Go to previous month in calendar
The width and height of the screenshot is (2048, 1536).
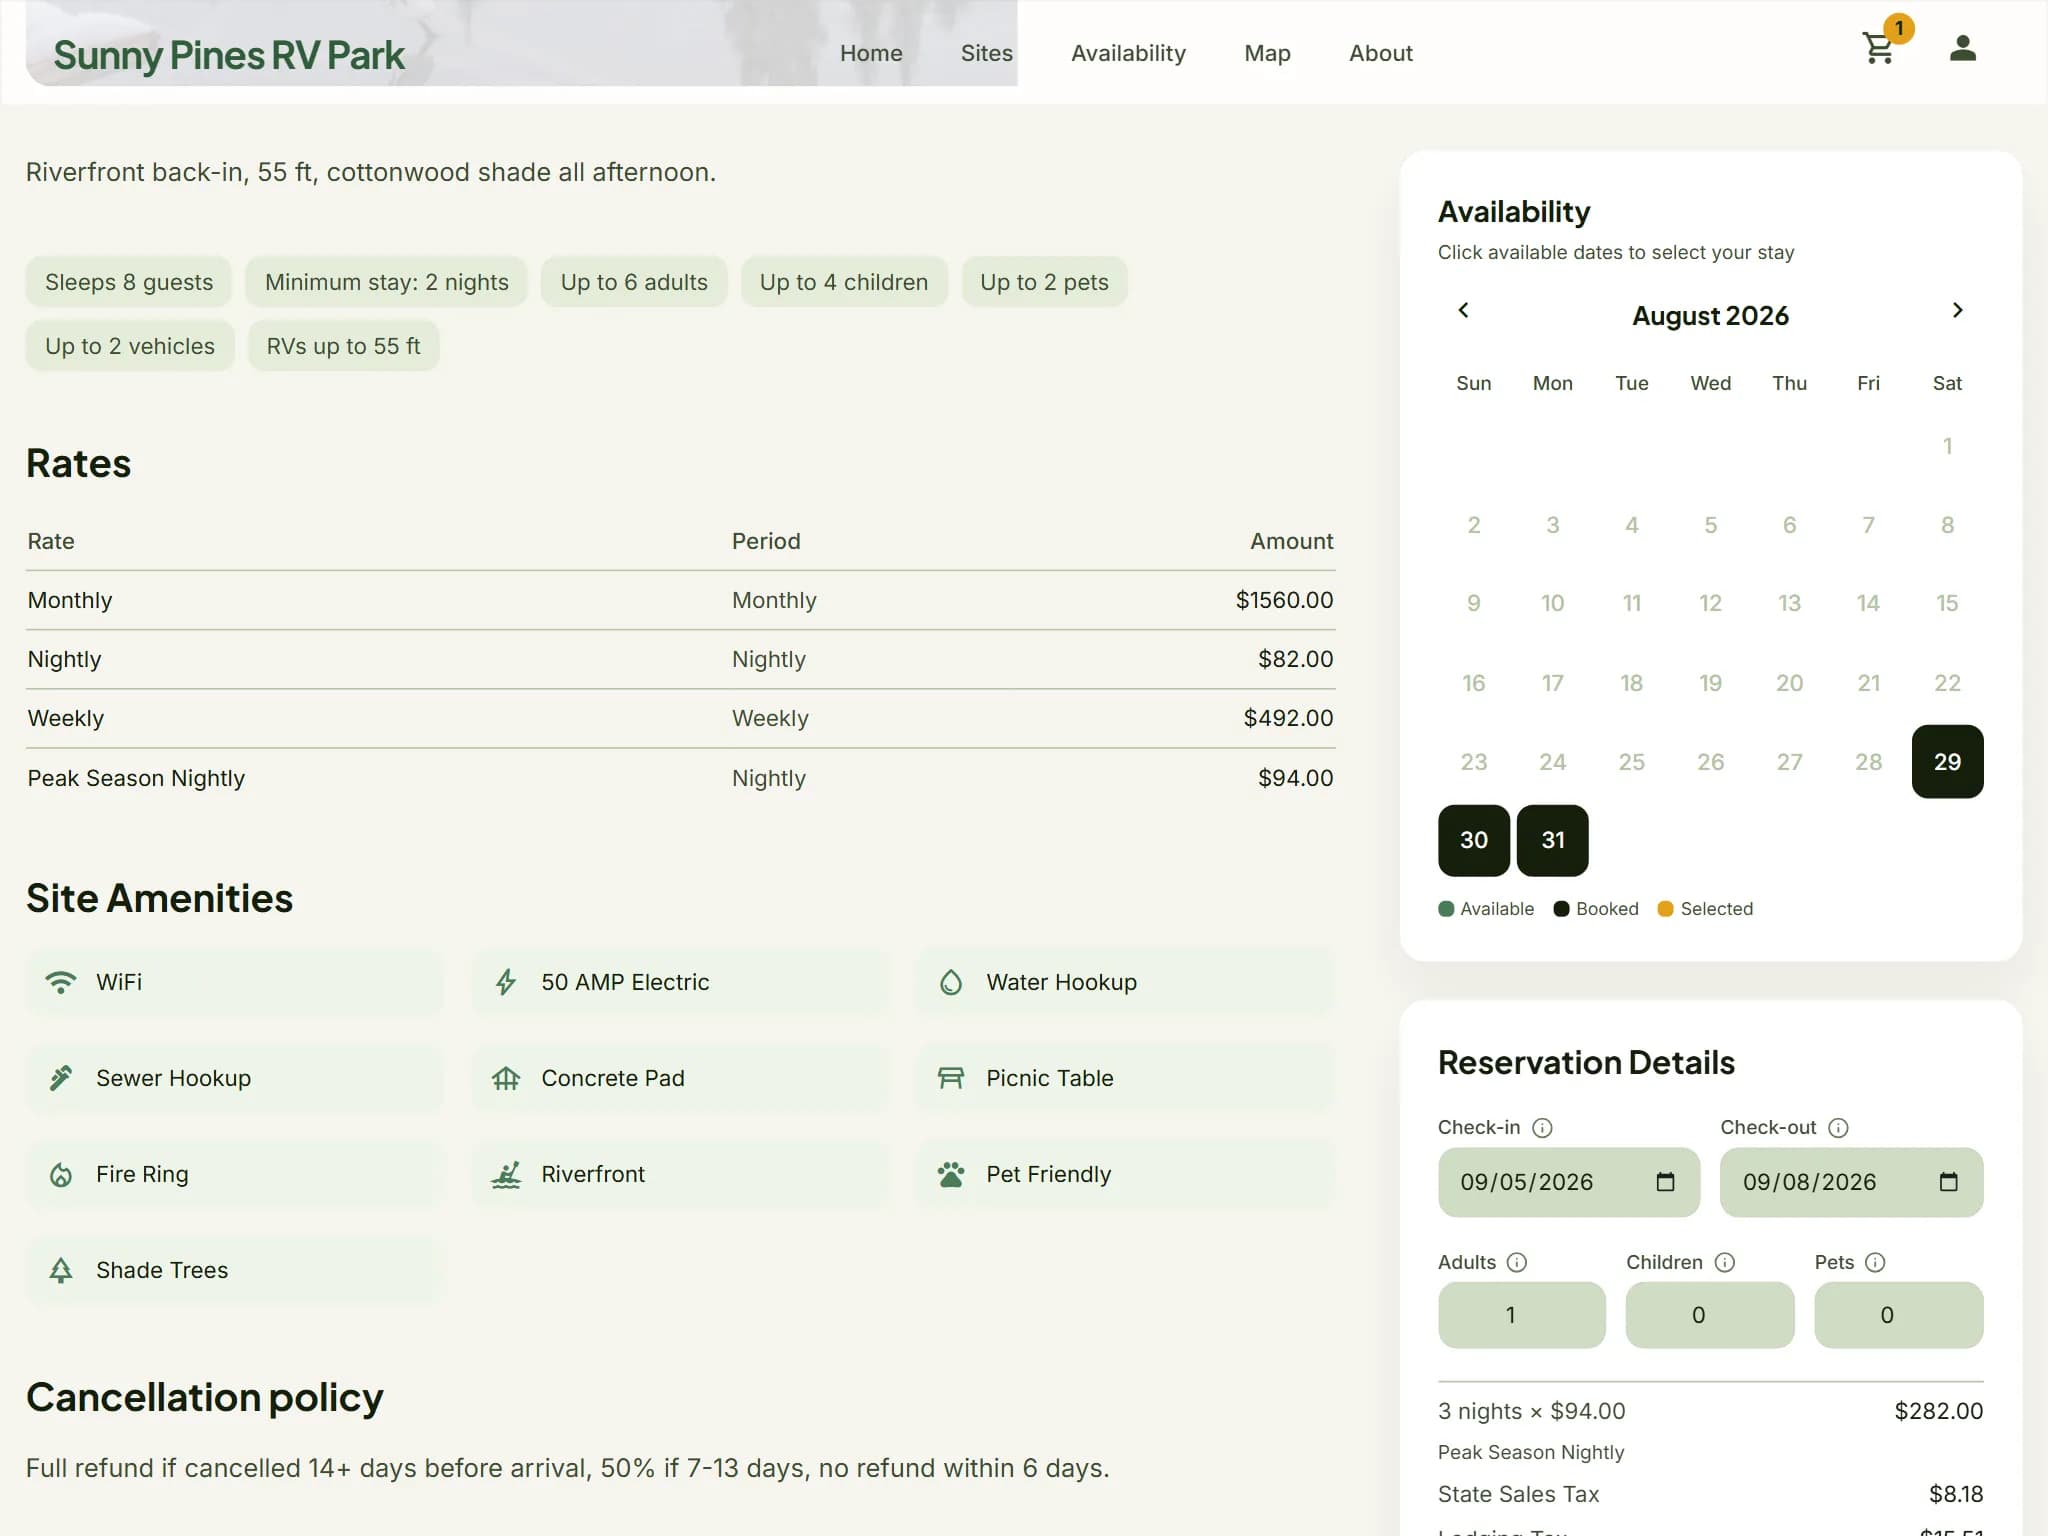[x=1463, y=310]
